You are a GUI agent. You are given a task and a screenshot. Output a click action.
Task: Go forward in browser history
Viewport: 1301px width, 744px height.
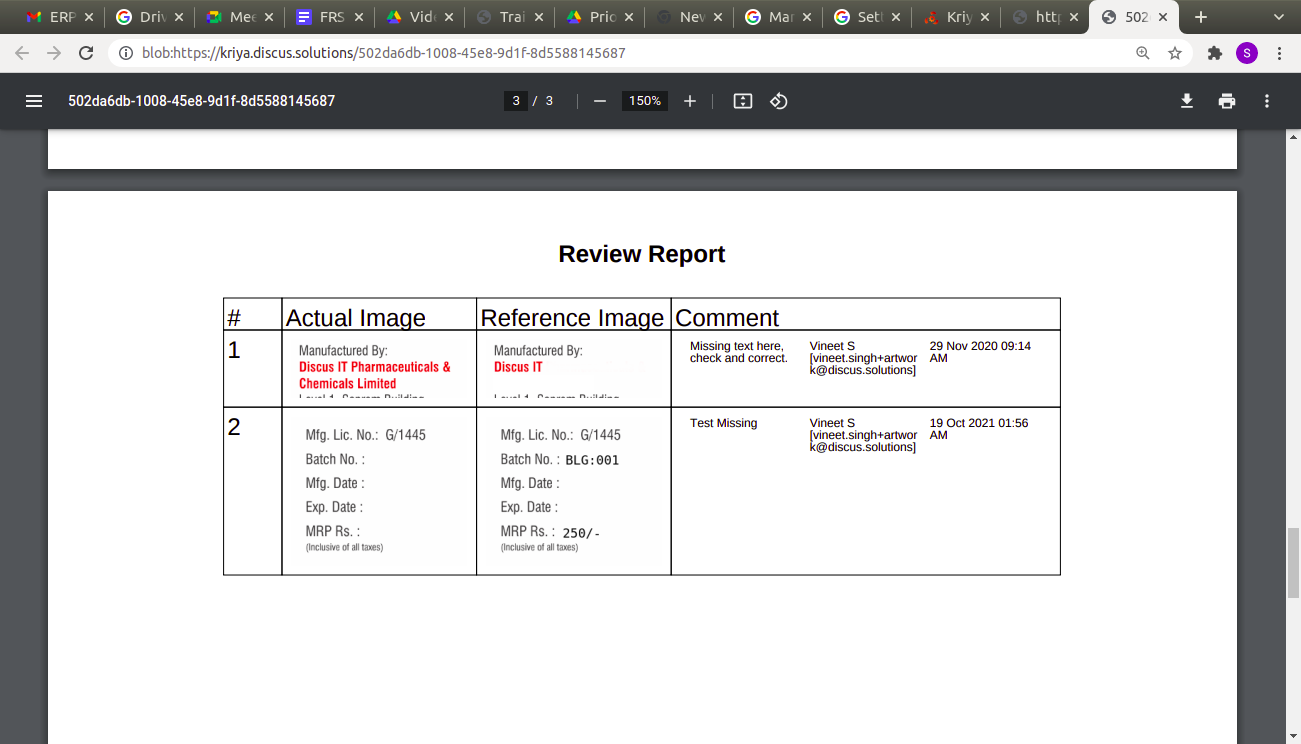coord(54,53)
